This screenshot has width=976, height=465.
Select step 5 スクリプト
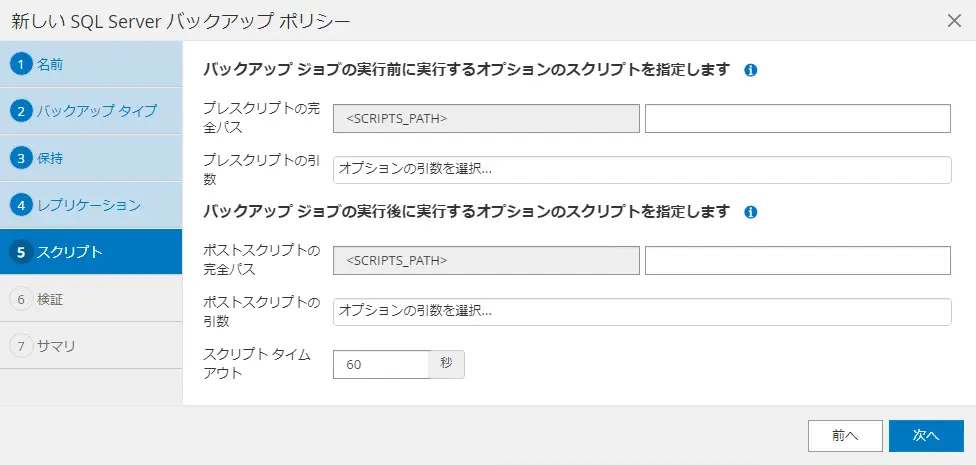pyautogui.click(x=91, y=252)
